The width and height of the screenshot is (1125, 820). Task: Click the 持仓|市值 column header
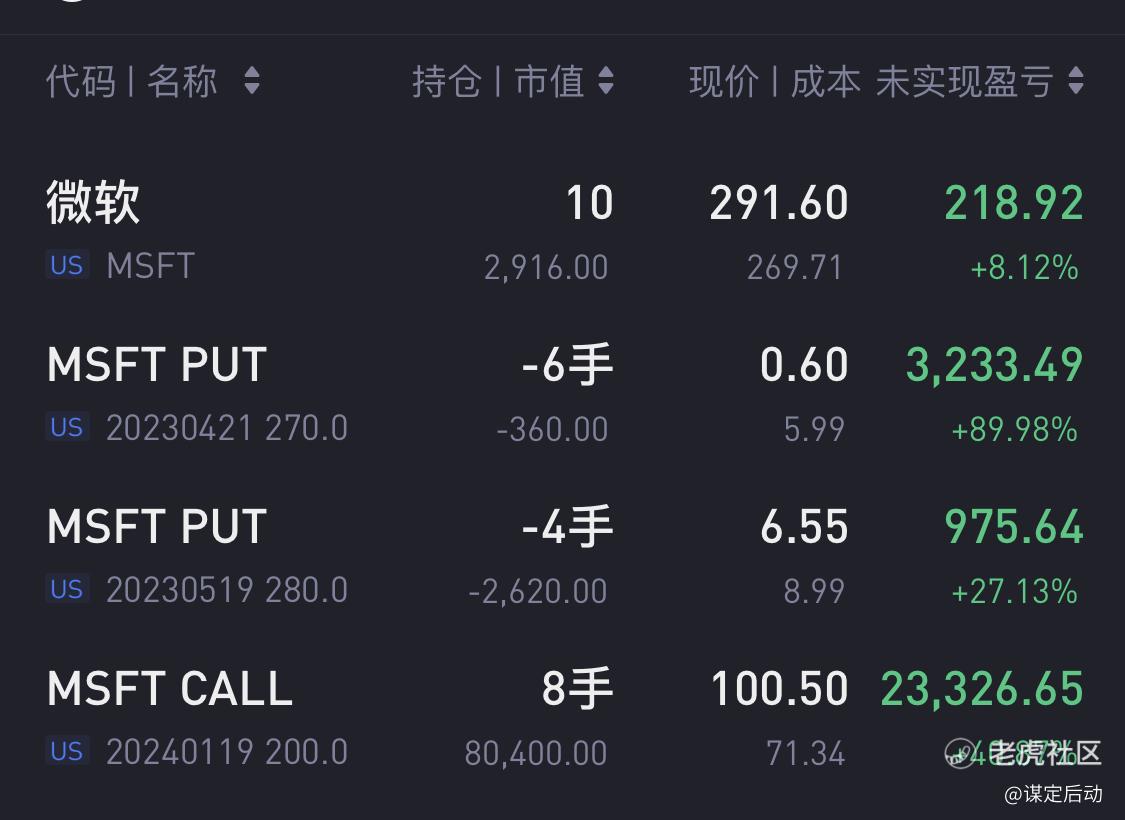(x=498, y=80)
